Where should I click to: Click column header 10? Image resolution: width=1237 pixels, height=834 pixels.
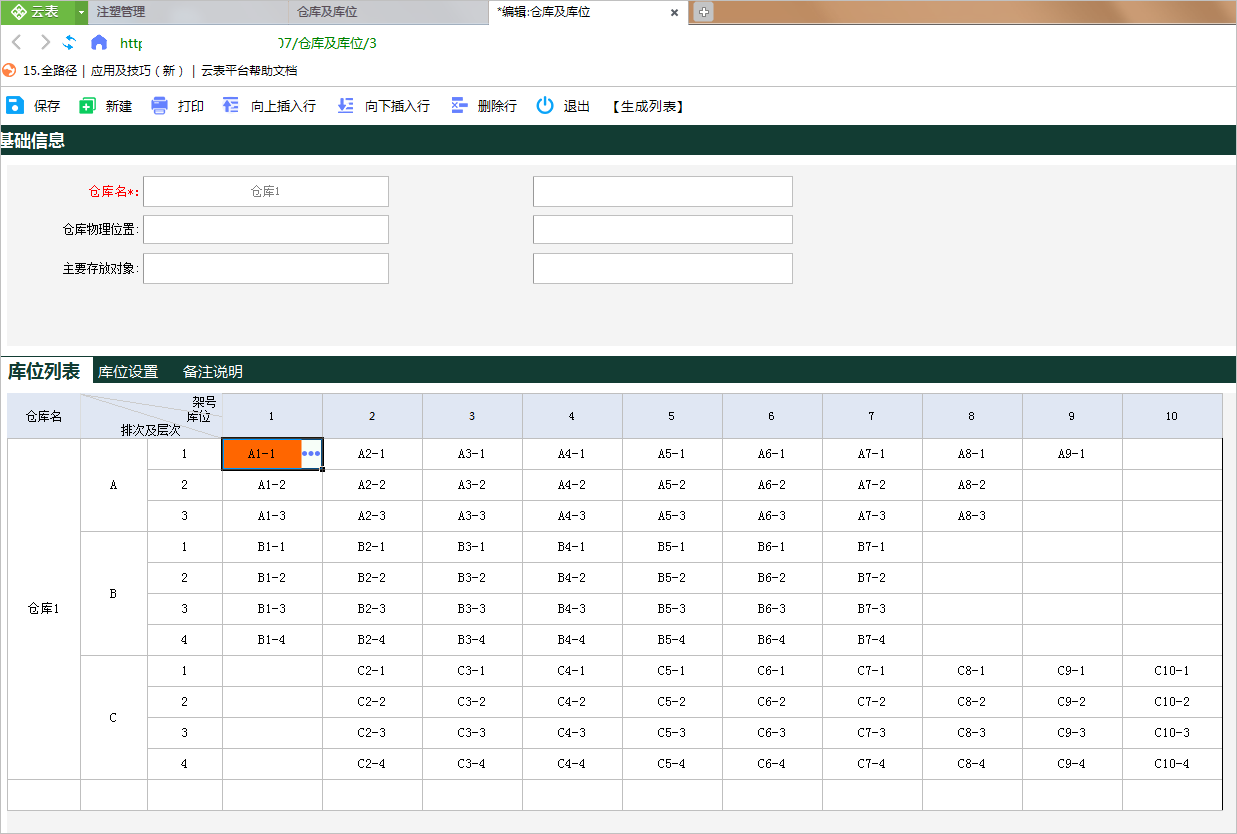pyautogui.click(x=1172, y=416)
